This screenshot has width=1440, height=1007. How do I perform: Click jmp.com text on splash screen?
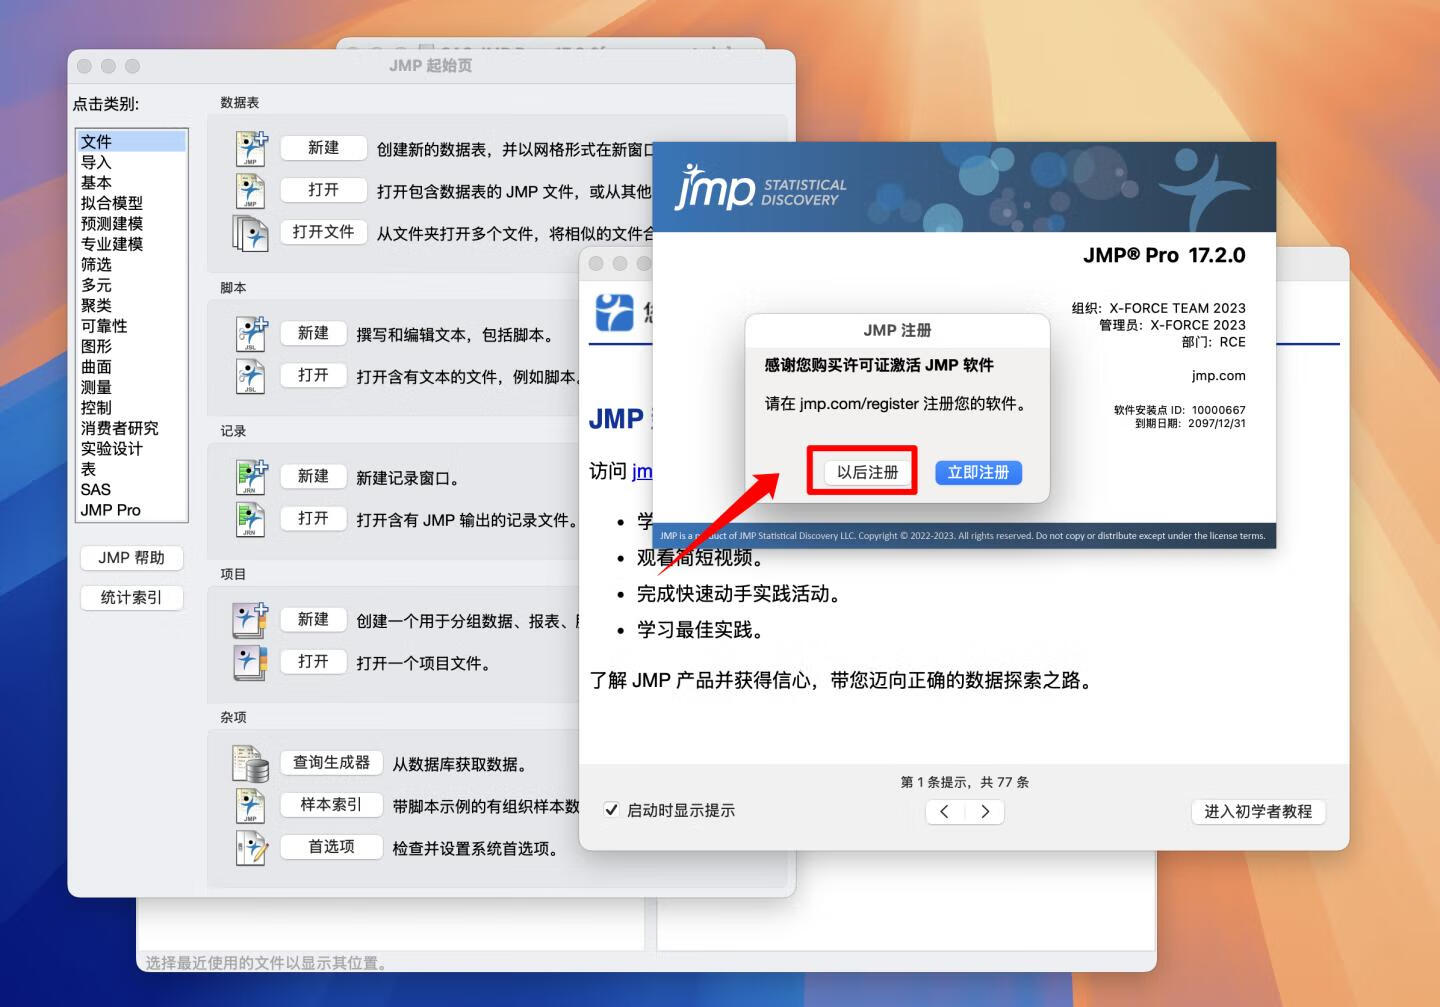point(1218,376)
